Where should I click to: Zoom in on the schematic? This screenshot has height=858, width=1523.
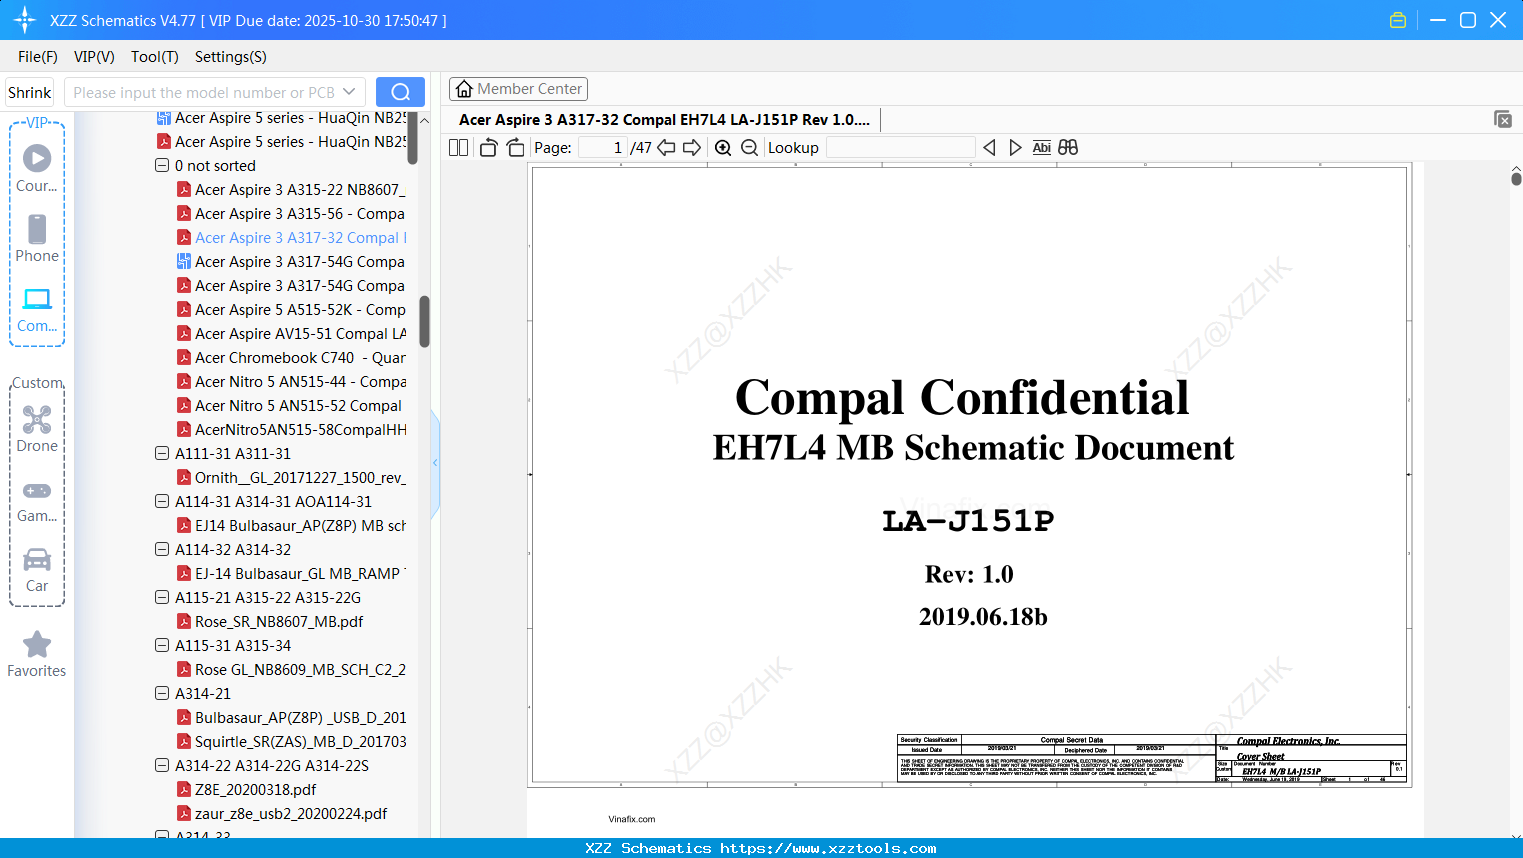(x=723, y=148)
